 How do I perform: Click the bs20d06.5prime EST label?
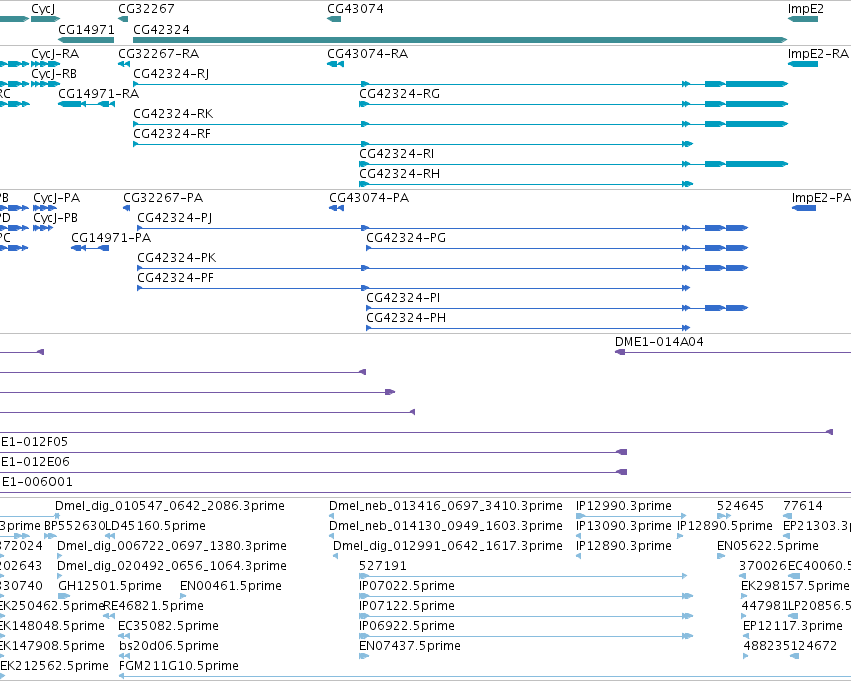[169, 646]
